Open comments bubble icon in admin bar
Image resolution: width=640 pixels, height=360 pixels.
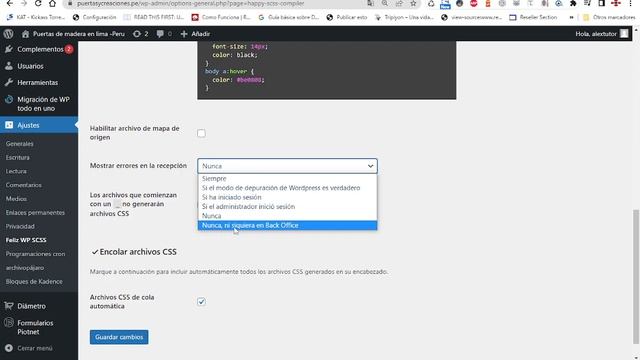(x=160, y=34)
